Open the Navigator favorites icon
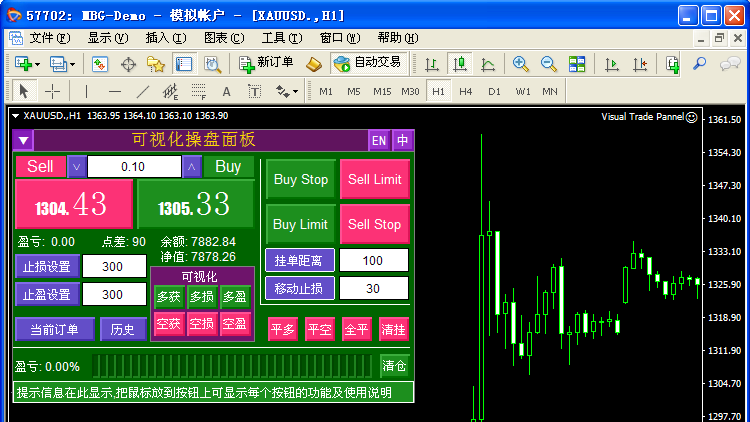750x422 pixels. coord(156,64)
